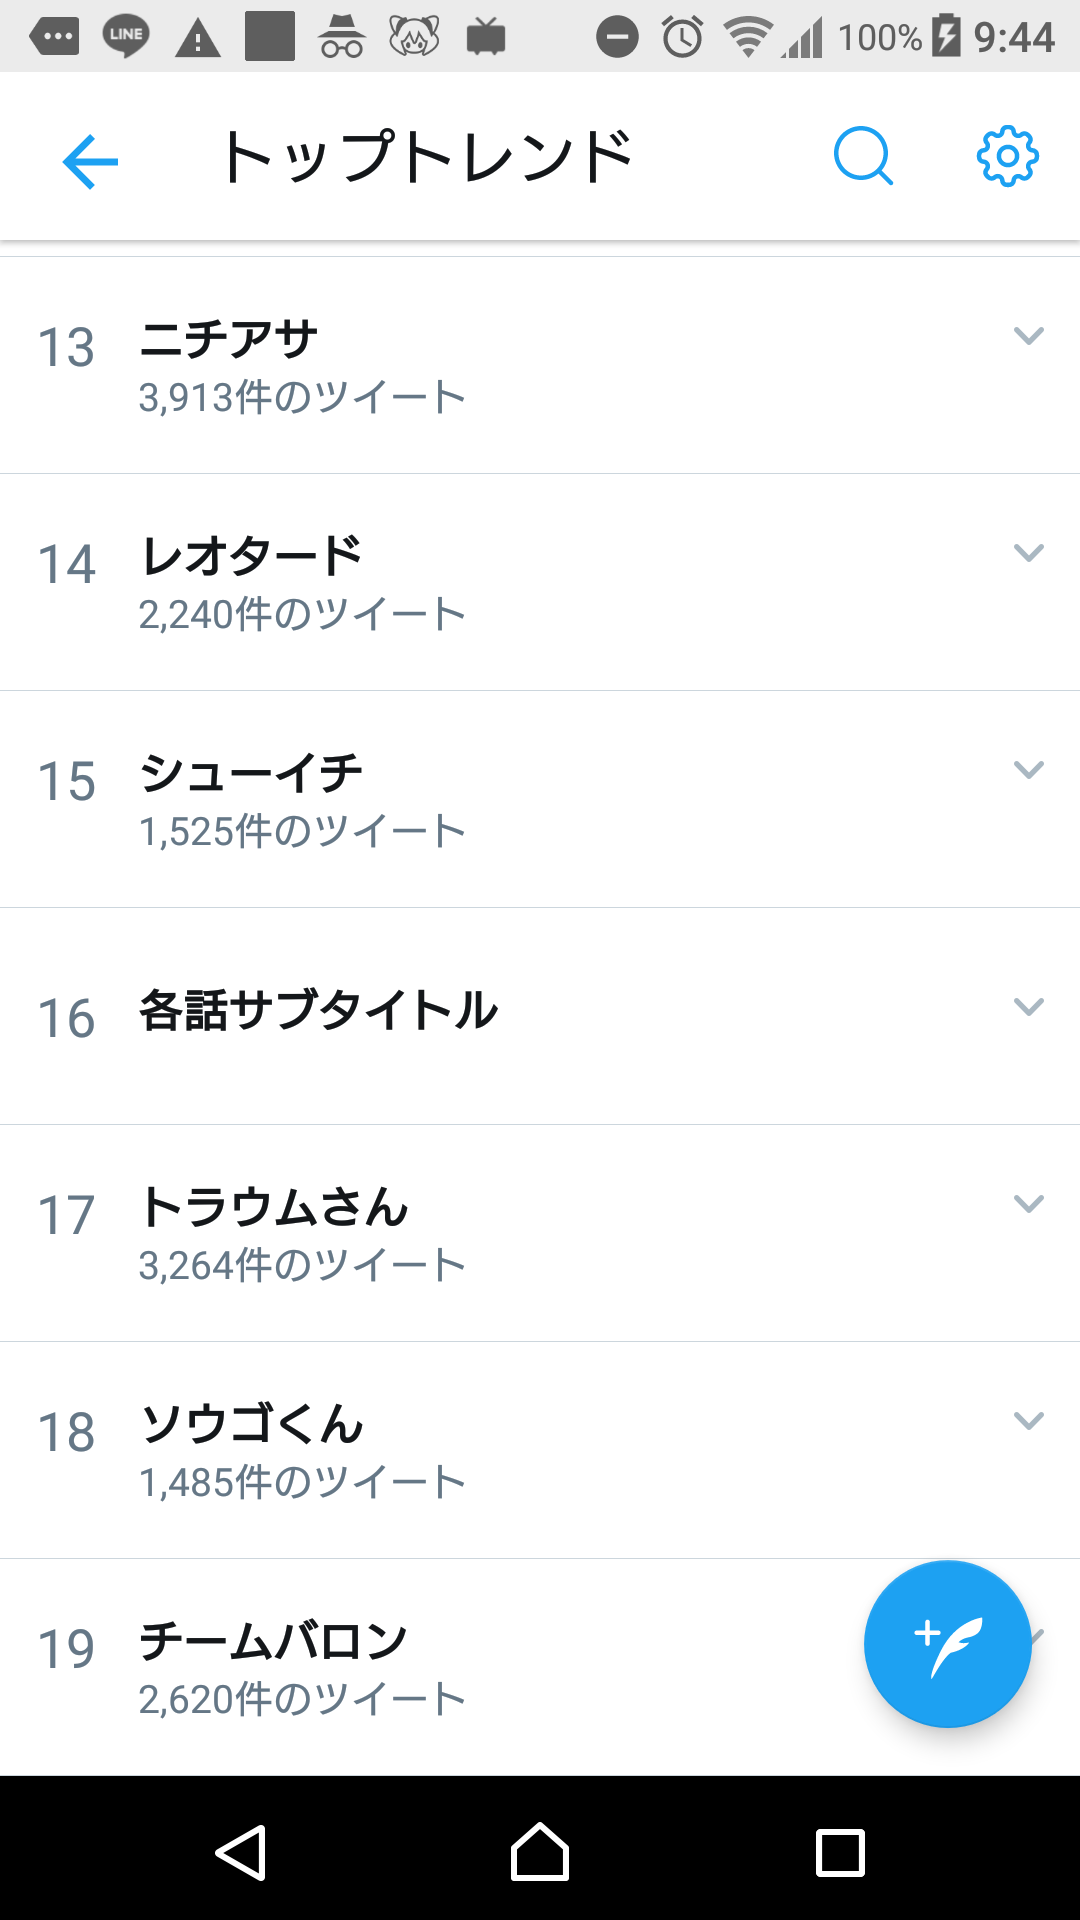Expand options chevron for ニチアサ
This screenshot has width=1080, height=1920.
point(1028,336)
